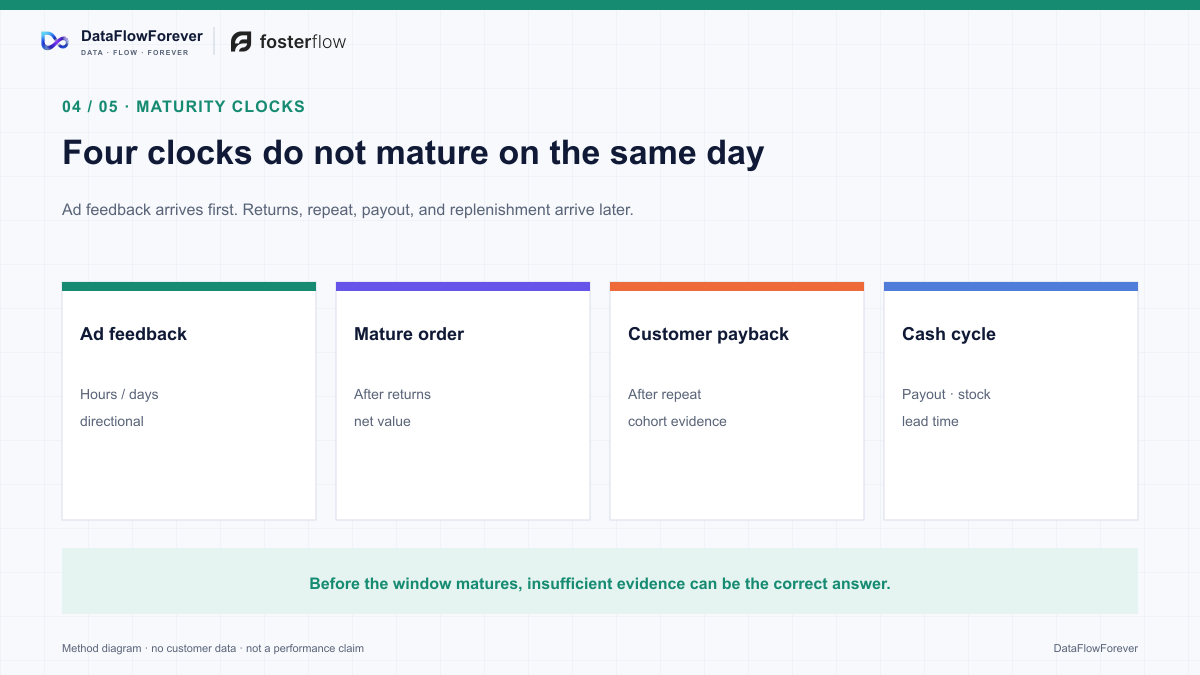Click the fosterflow wordmark
The image size is (1200, 675).
(x=303, y=42)
